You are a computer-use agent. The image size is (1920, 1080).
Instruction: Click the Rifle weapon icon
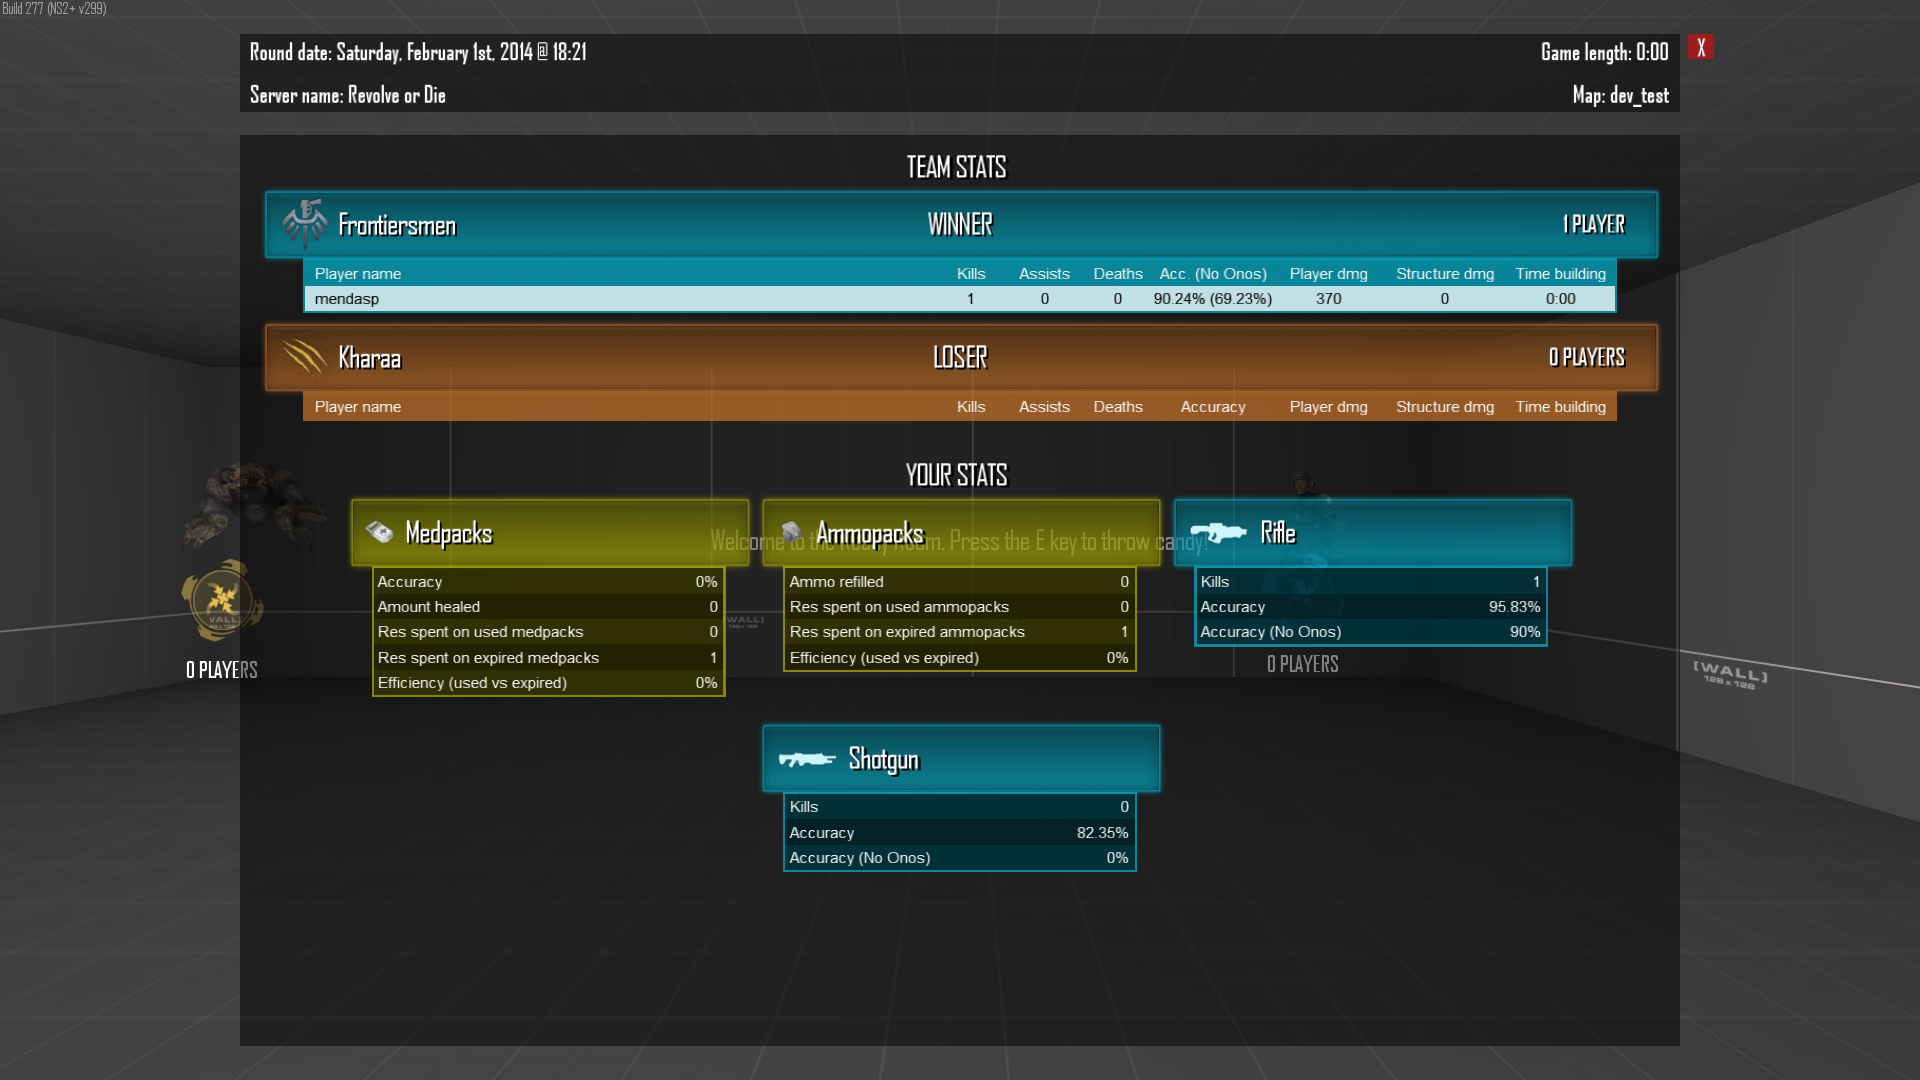tap(1218, 532)
